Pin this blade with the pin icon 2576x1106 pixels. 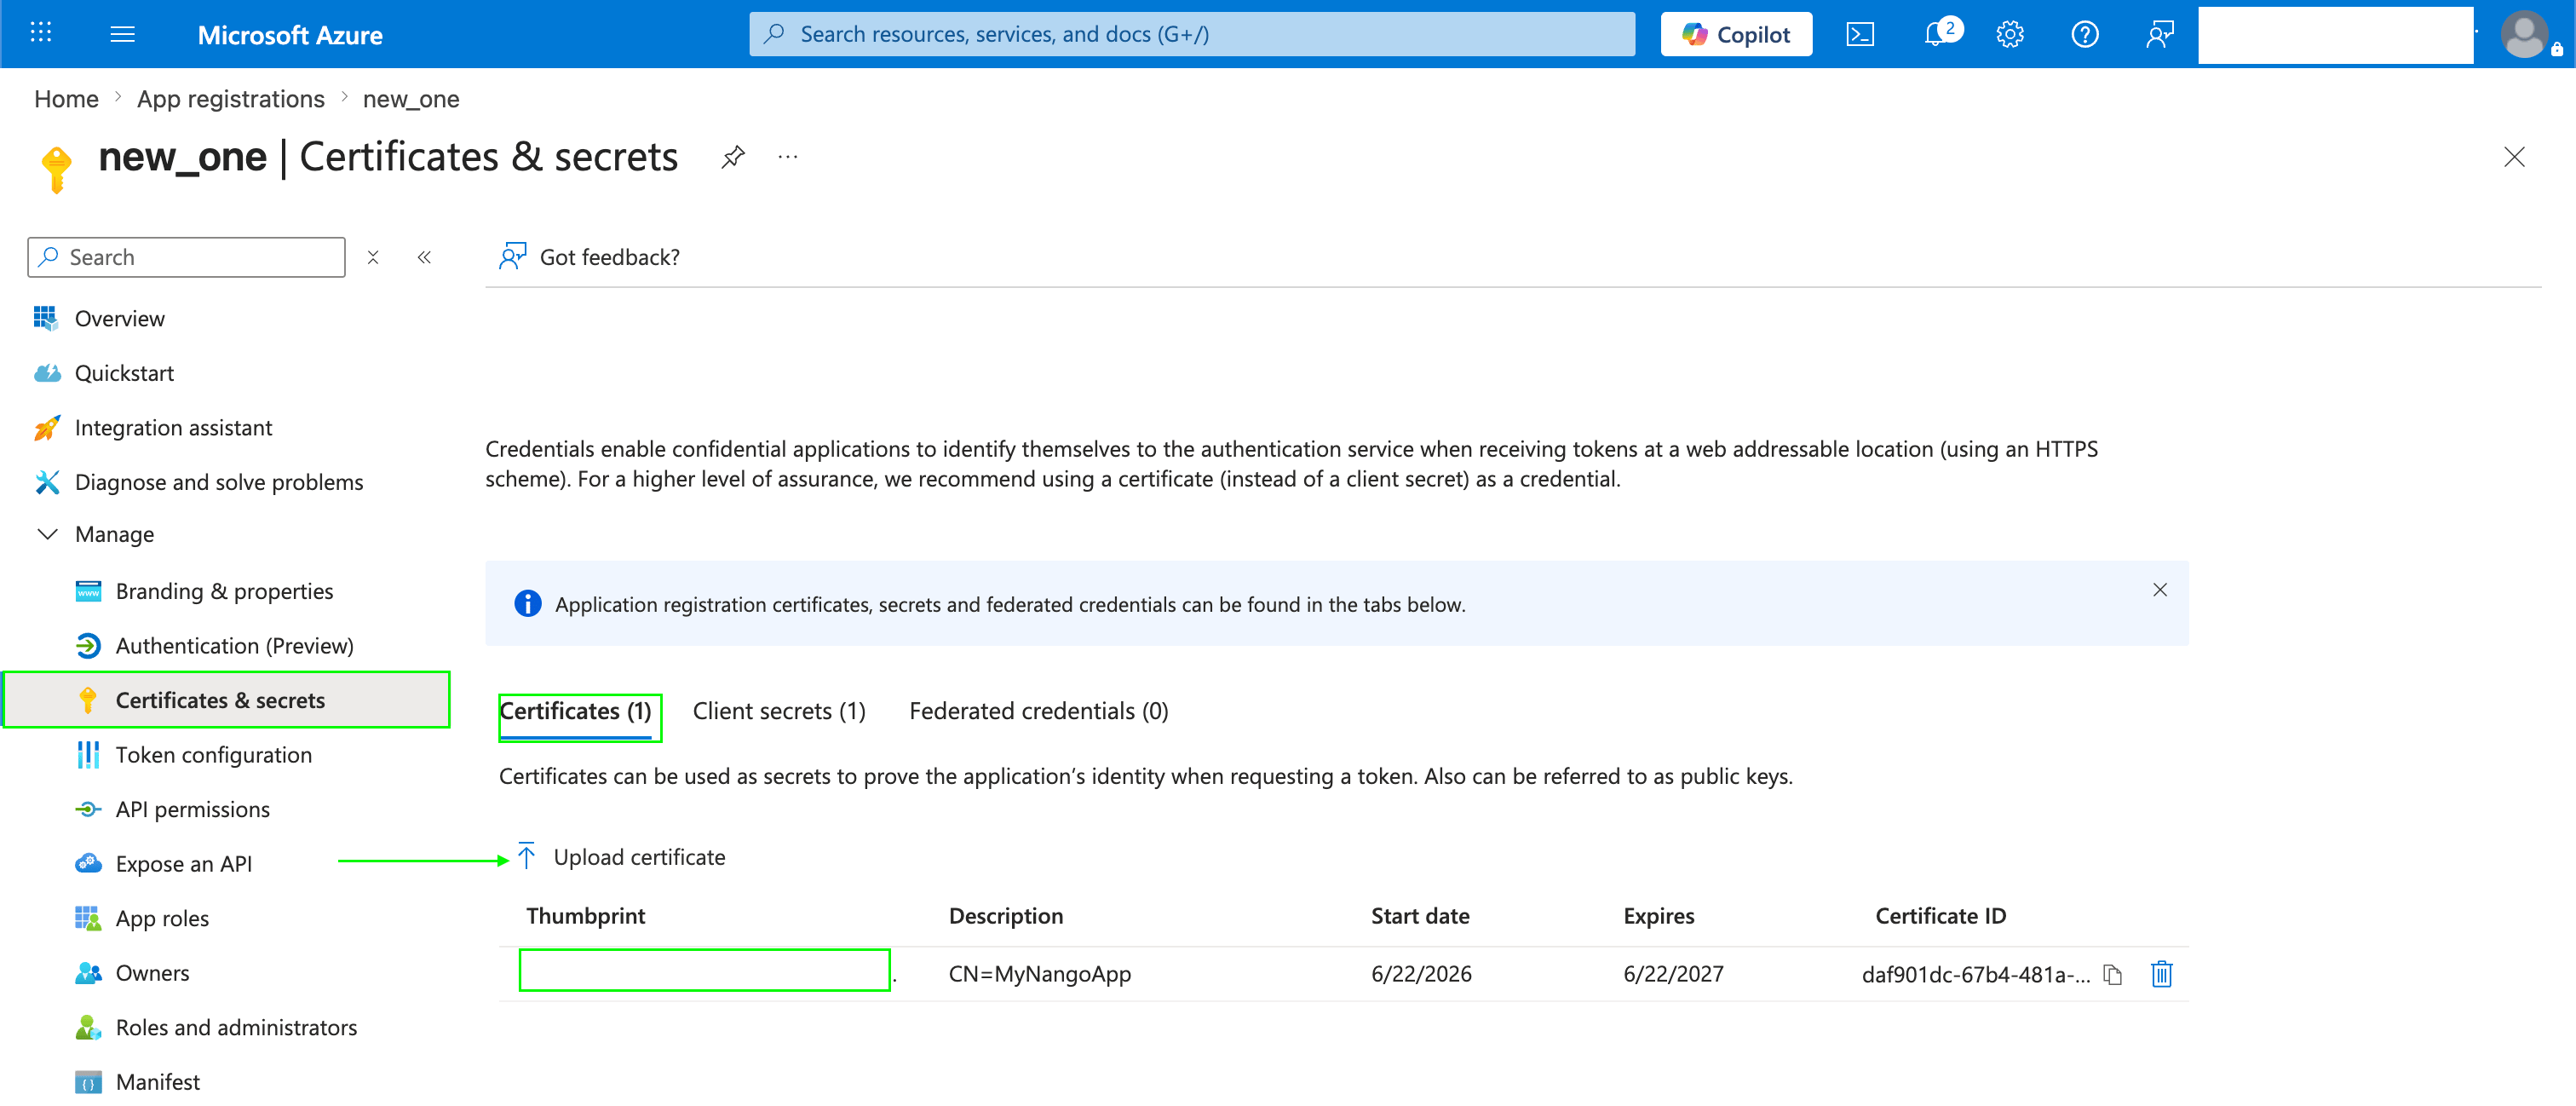733,157
